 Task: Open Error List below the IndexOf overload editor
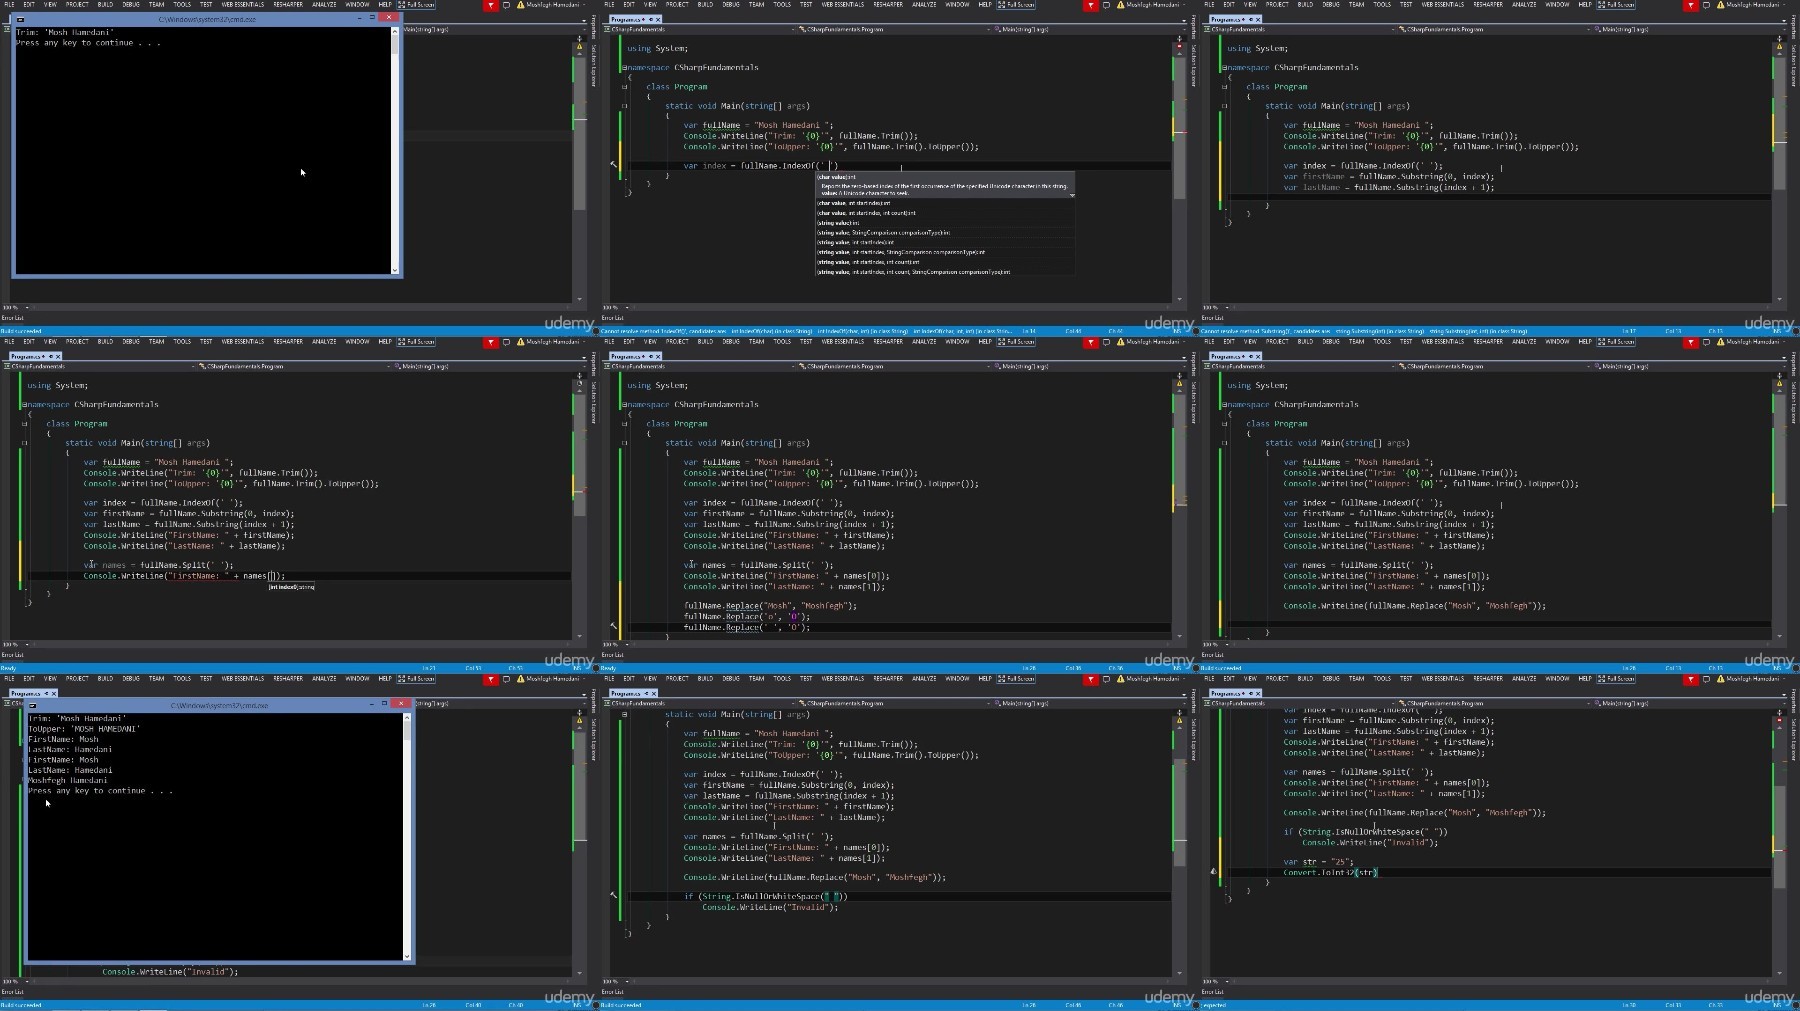point(613,318)
